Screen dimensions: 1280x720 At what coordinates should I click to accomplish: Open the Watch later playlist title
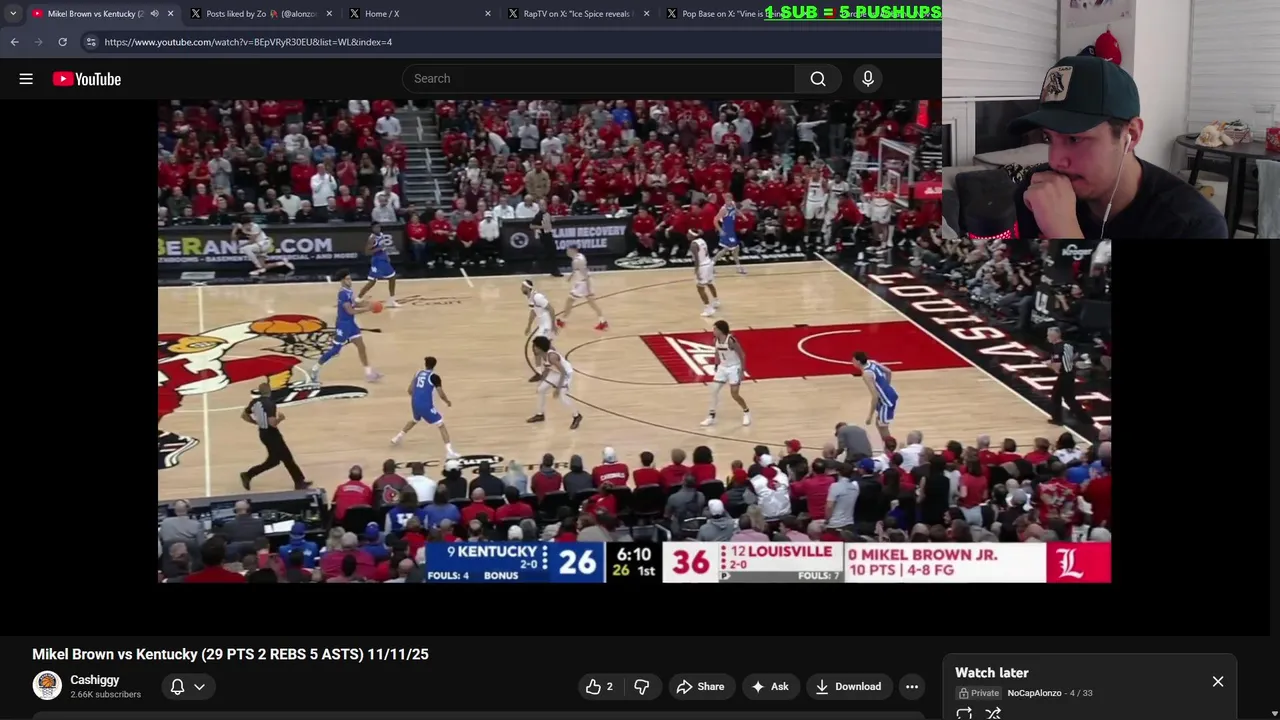coord(992,673)
